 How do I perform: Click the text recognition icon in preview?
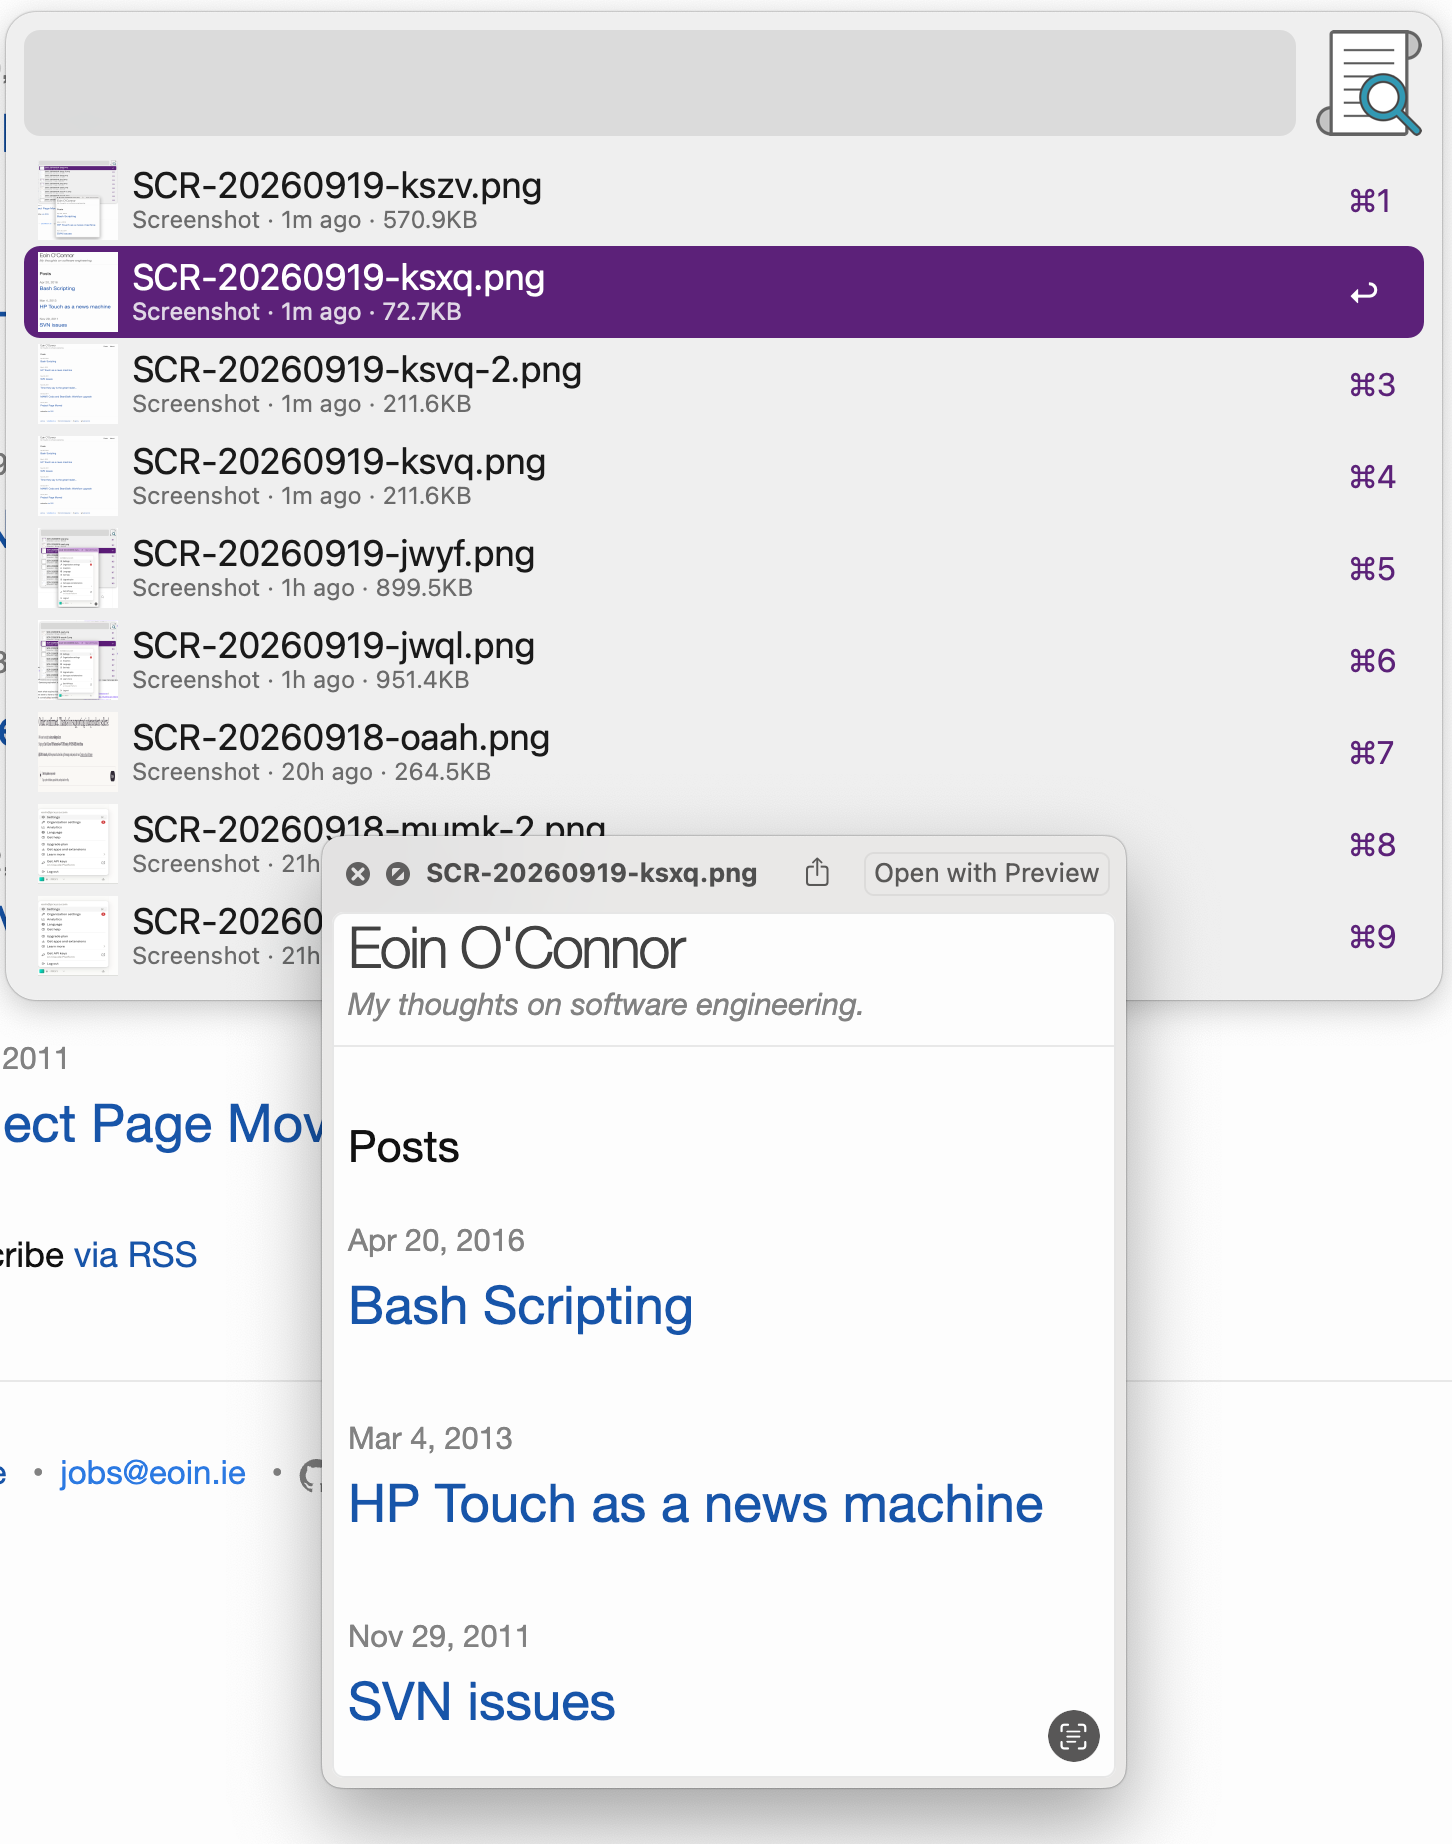point(1073,1736)
